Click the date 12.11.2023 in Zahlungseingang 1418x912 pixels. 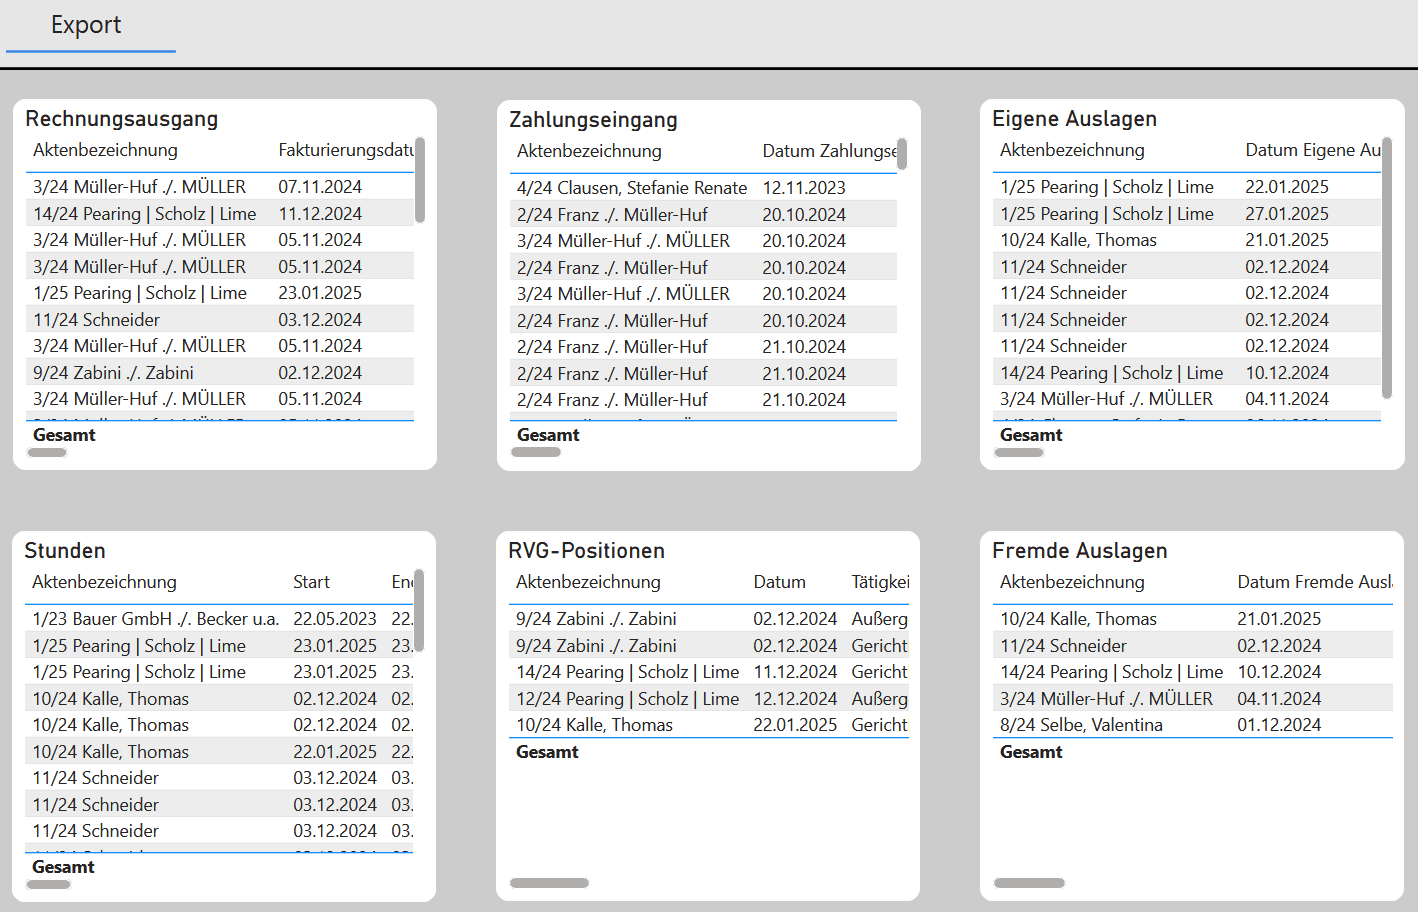point(804,188)
